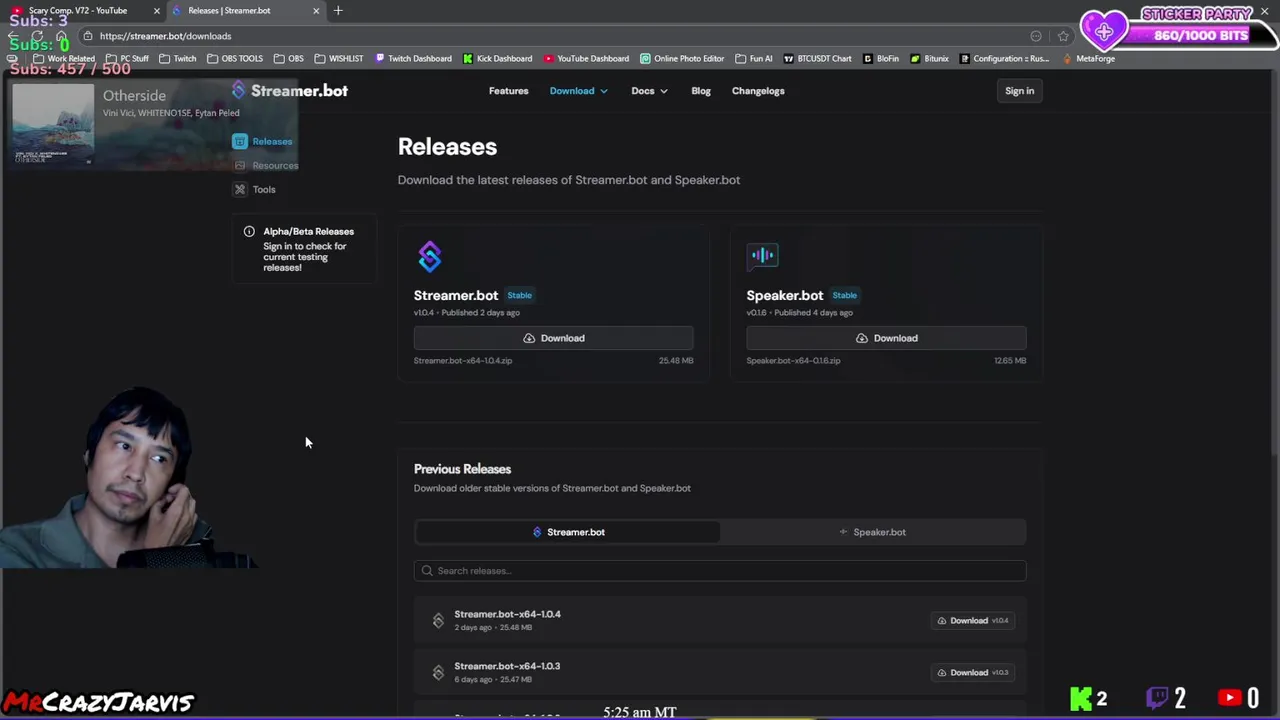1280x720 pixels.
Task: Open the PC Stuff bookmark folder
Action: (127, 59)
